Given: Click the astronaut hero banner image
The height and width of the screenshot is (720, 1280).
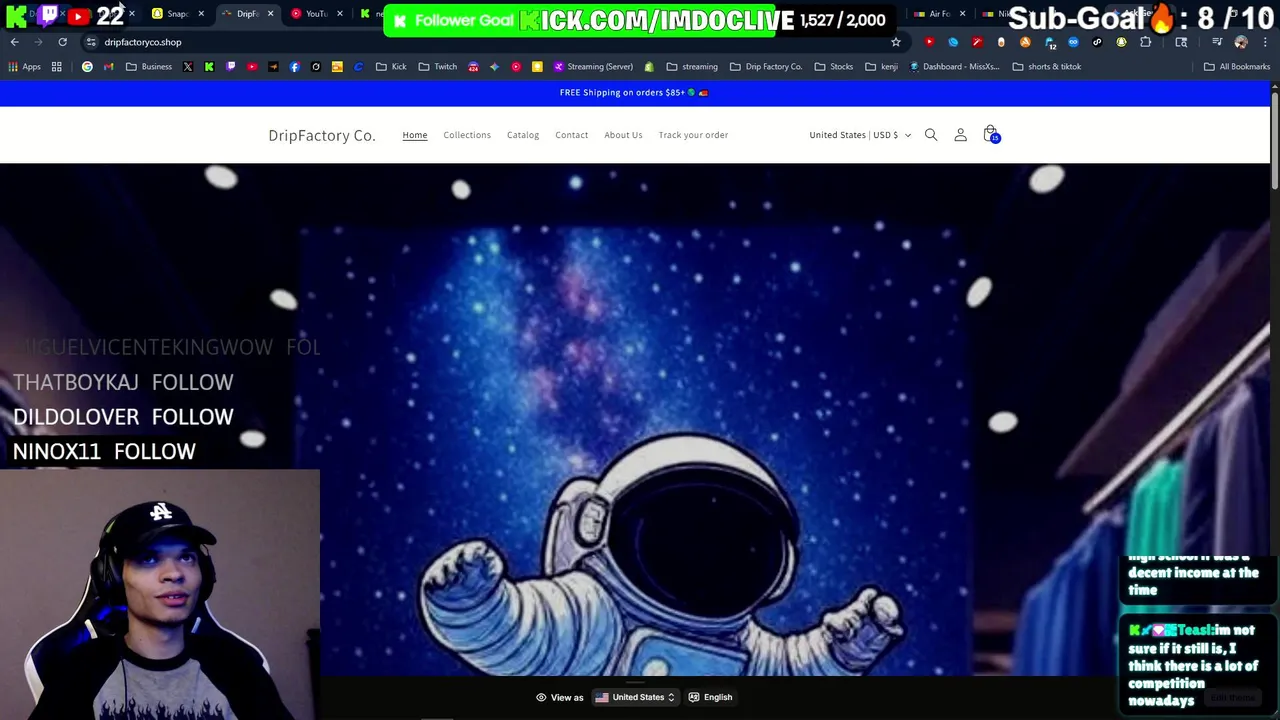Looking at the screenshot, I should 634,420.
